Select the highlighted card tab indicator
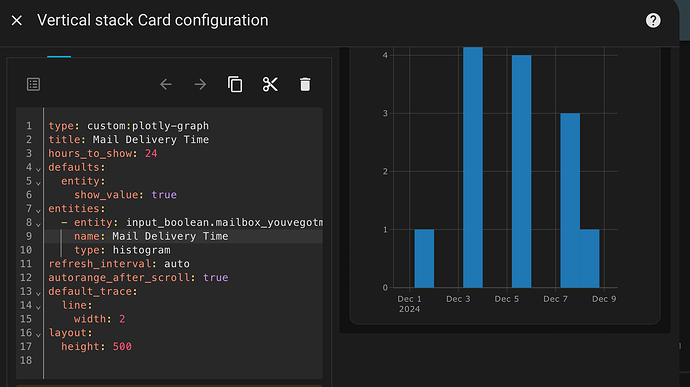The height and width of the screenshot is (387, 690). (59, 56)
